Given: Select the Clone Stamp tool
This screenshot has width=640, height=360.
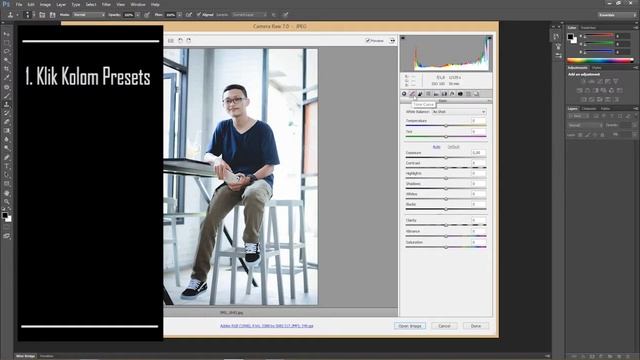Looking at the screenshot, I should coord(7,105).
